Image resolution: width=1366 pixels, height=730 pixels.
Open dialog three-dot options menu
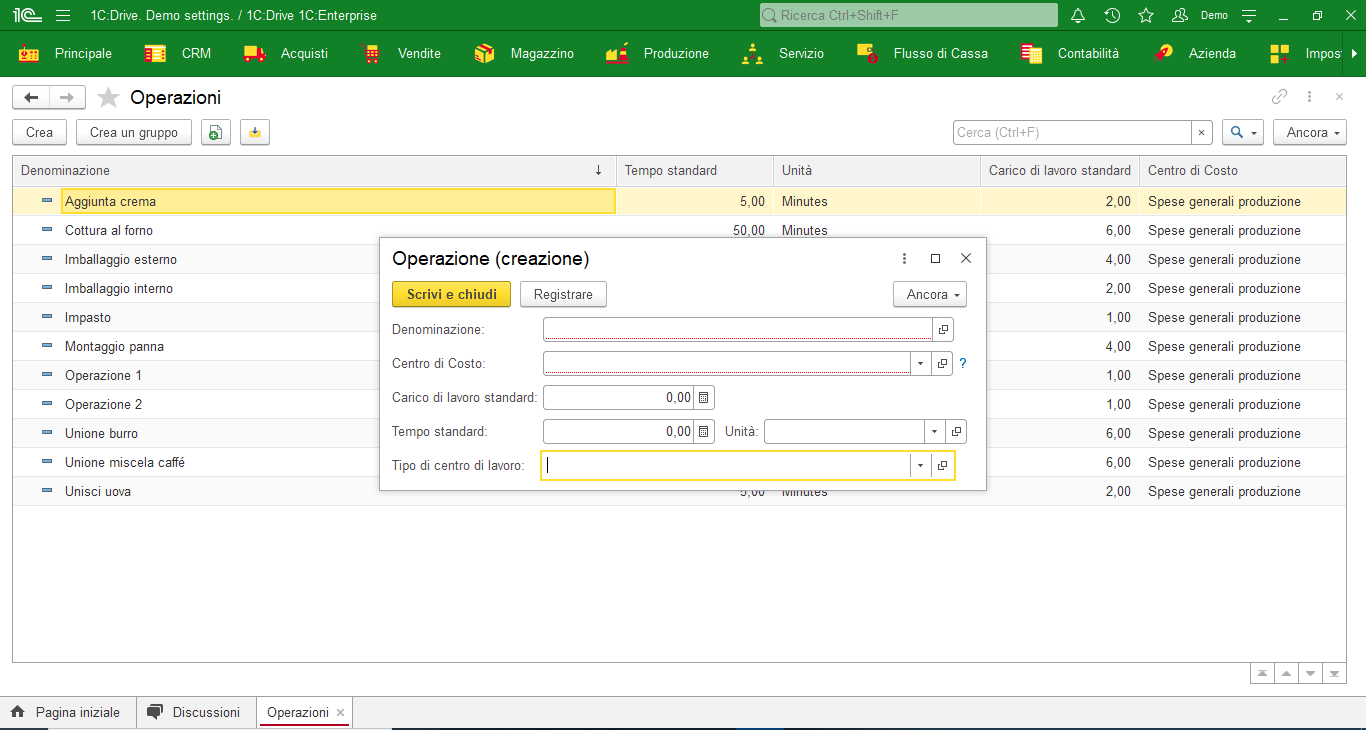click(904, 258)
